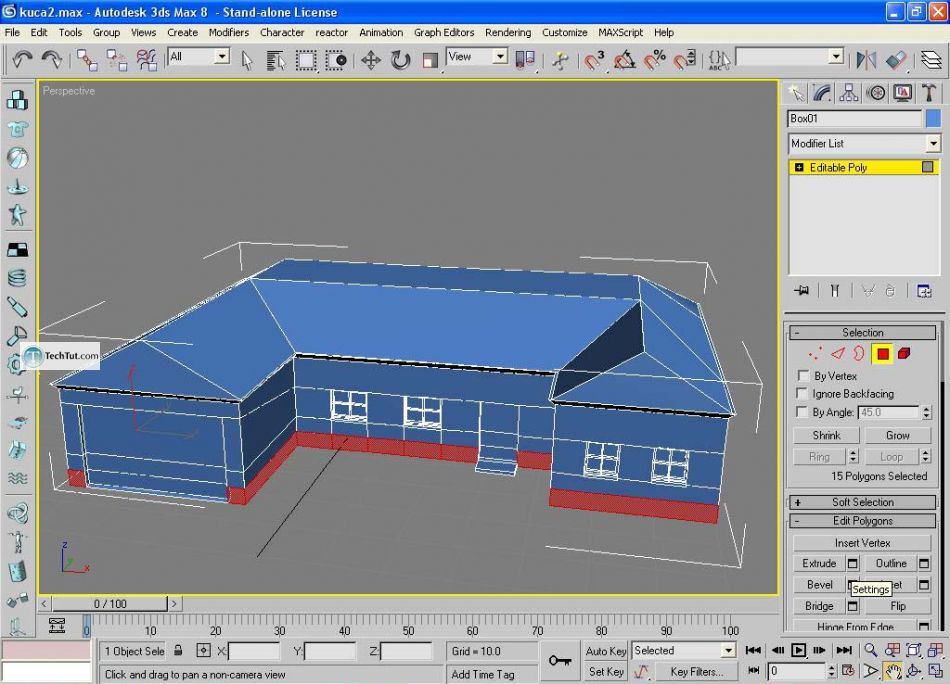The height and width of the screenshot is (684, 950).
Task: Open the Rendering menu
Action: point(508,33)
